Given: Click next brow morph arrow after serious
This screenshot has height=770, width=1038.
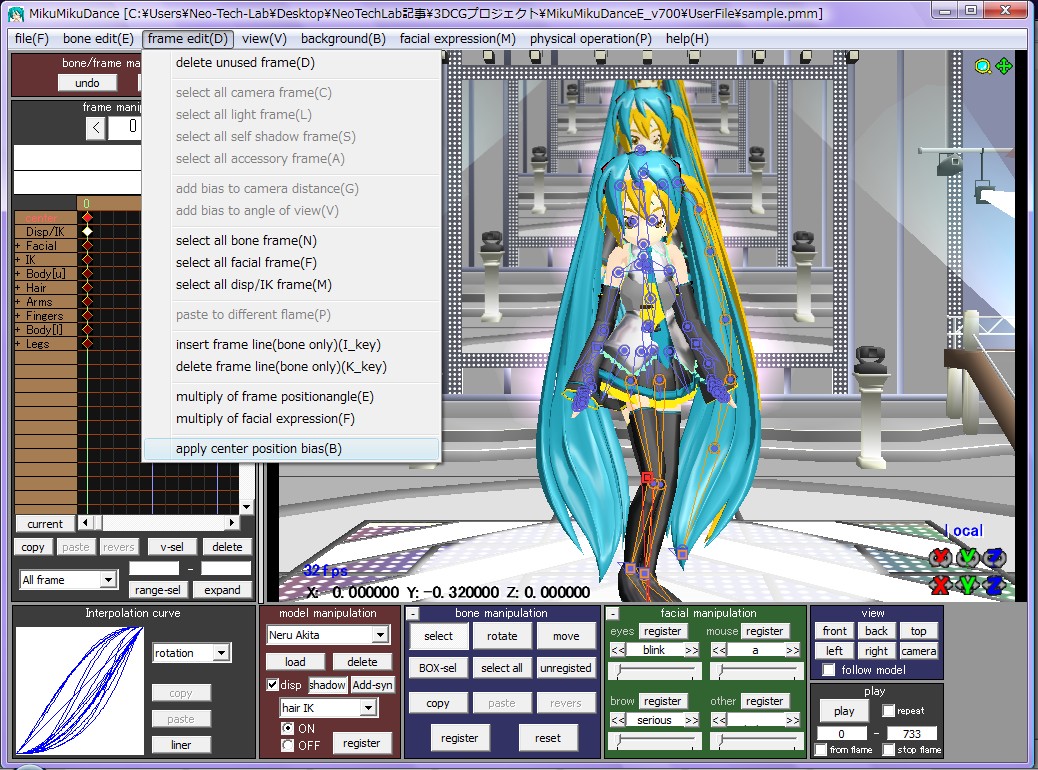Looking at the screenshot, I should (692, 720).
